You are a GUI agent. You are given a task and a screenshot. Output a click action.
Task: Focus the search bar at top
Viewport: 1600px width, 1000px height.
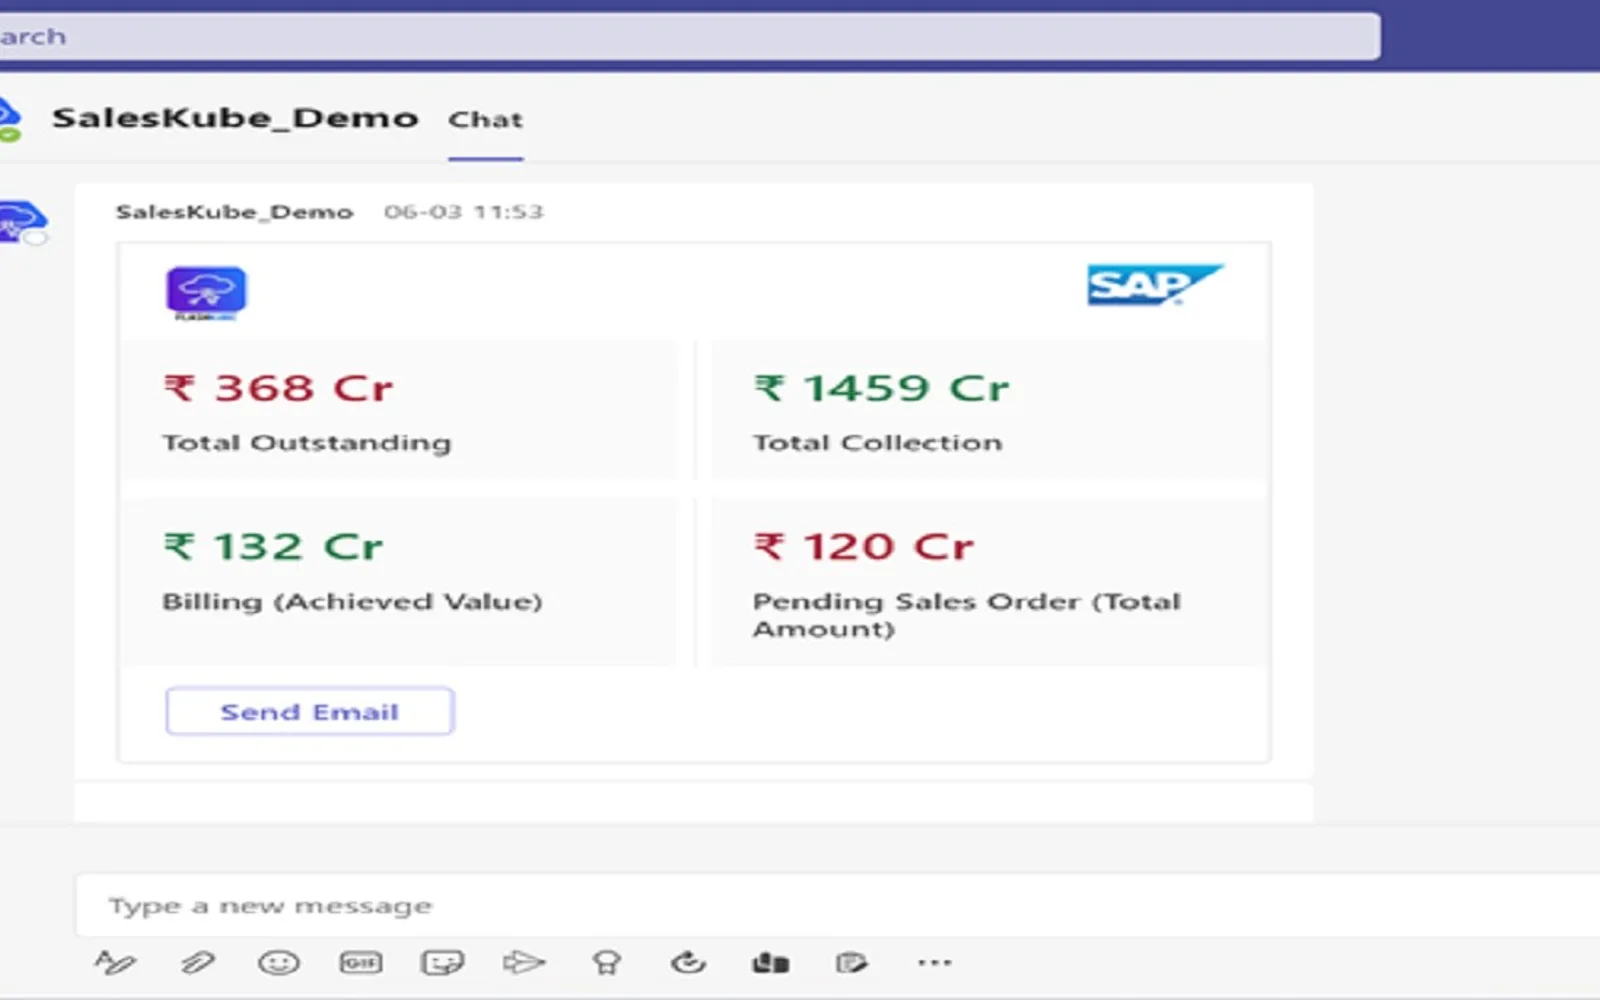pos(690,37)
